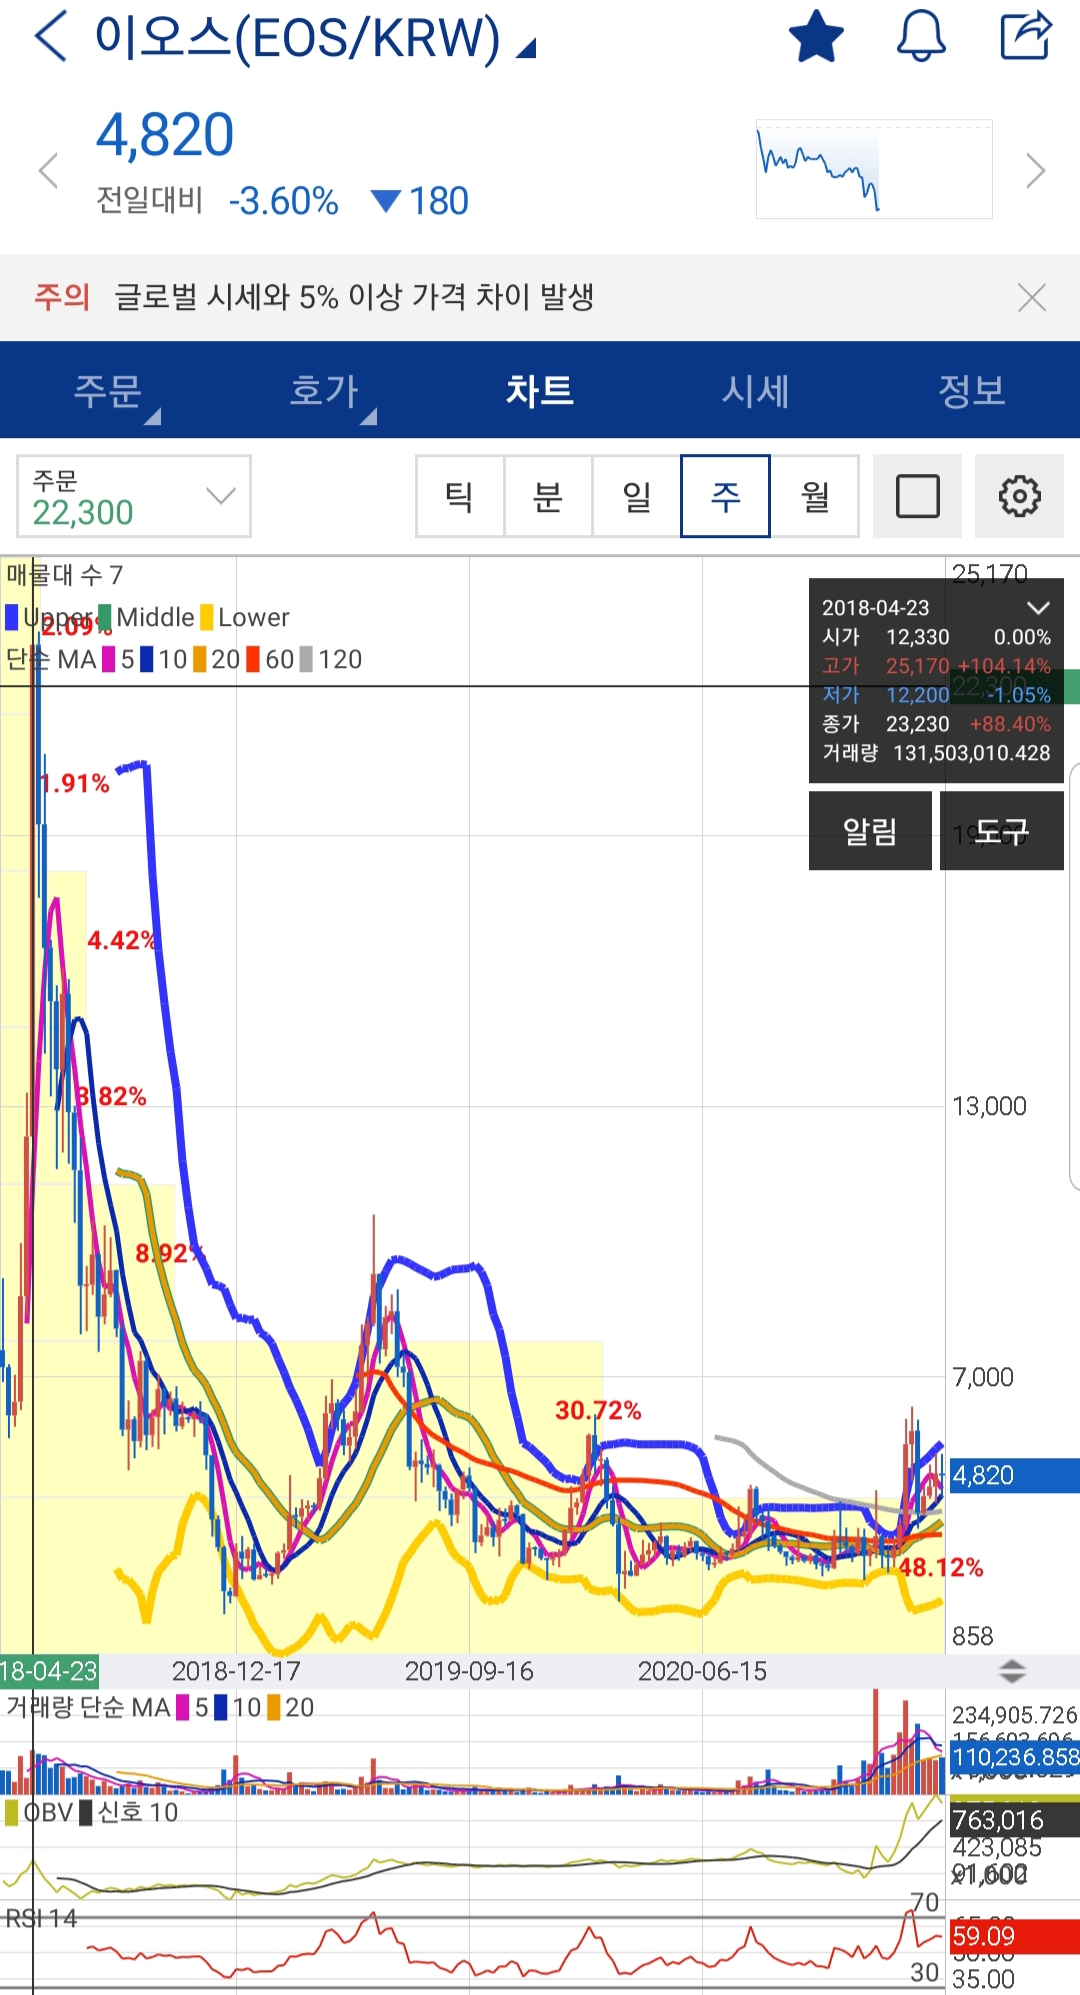Image resolution: width=1080 pixels, height=1995 pixels.
Task: Click the Middle band green legend swatch
Action: tap(105, 617)
